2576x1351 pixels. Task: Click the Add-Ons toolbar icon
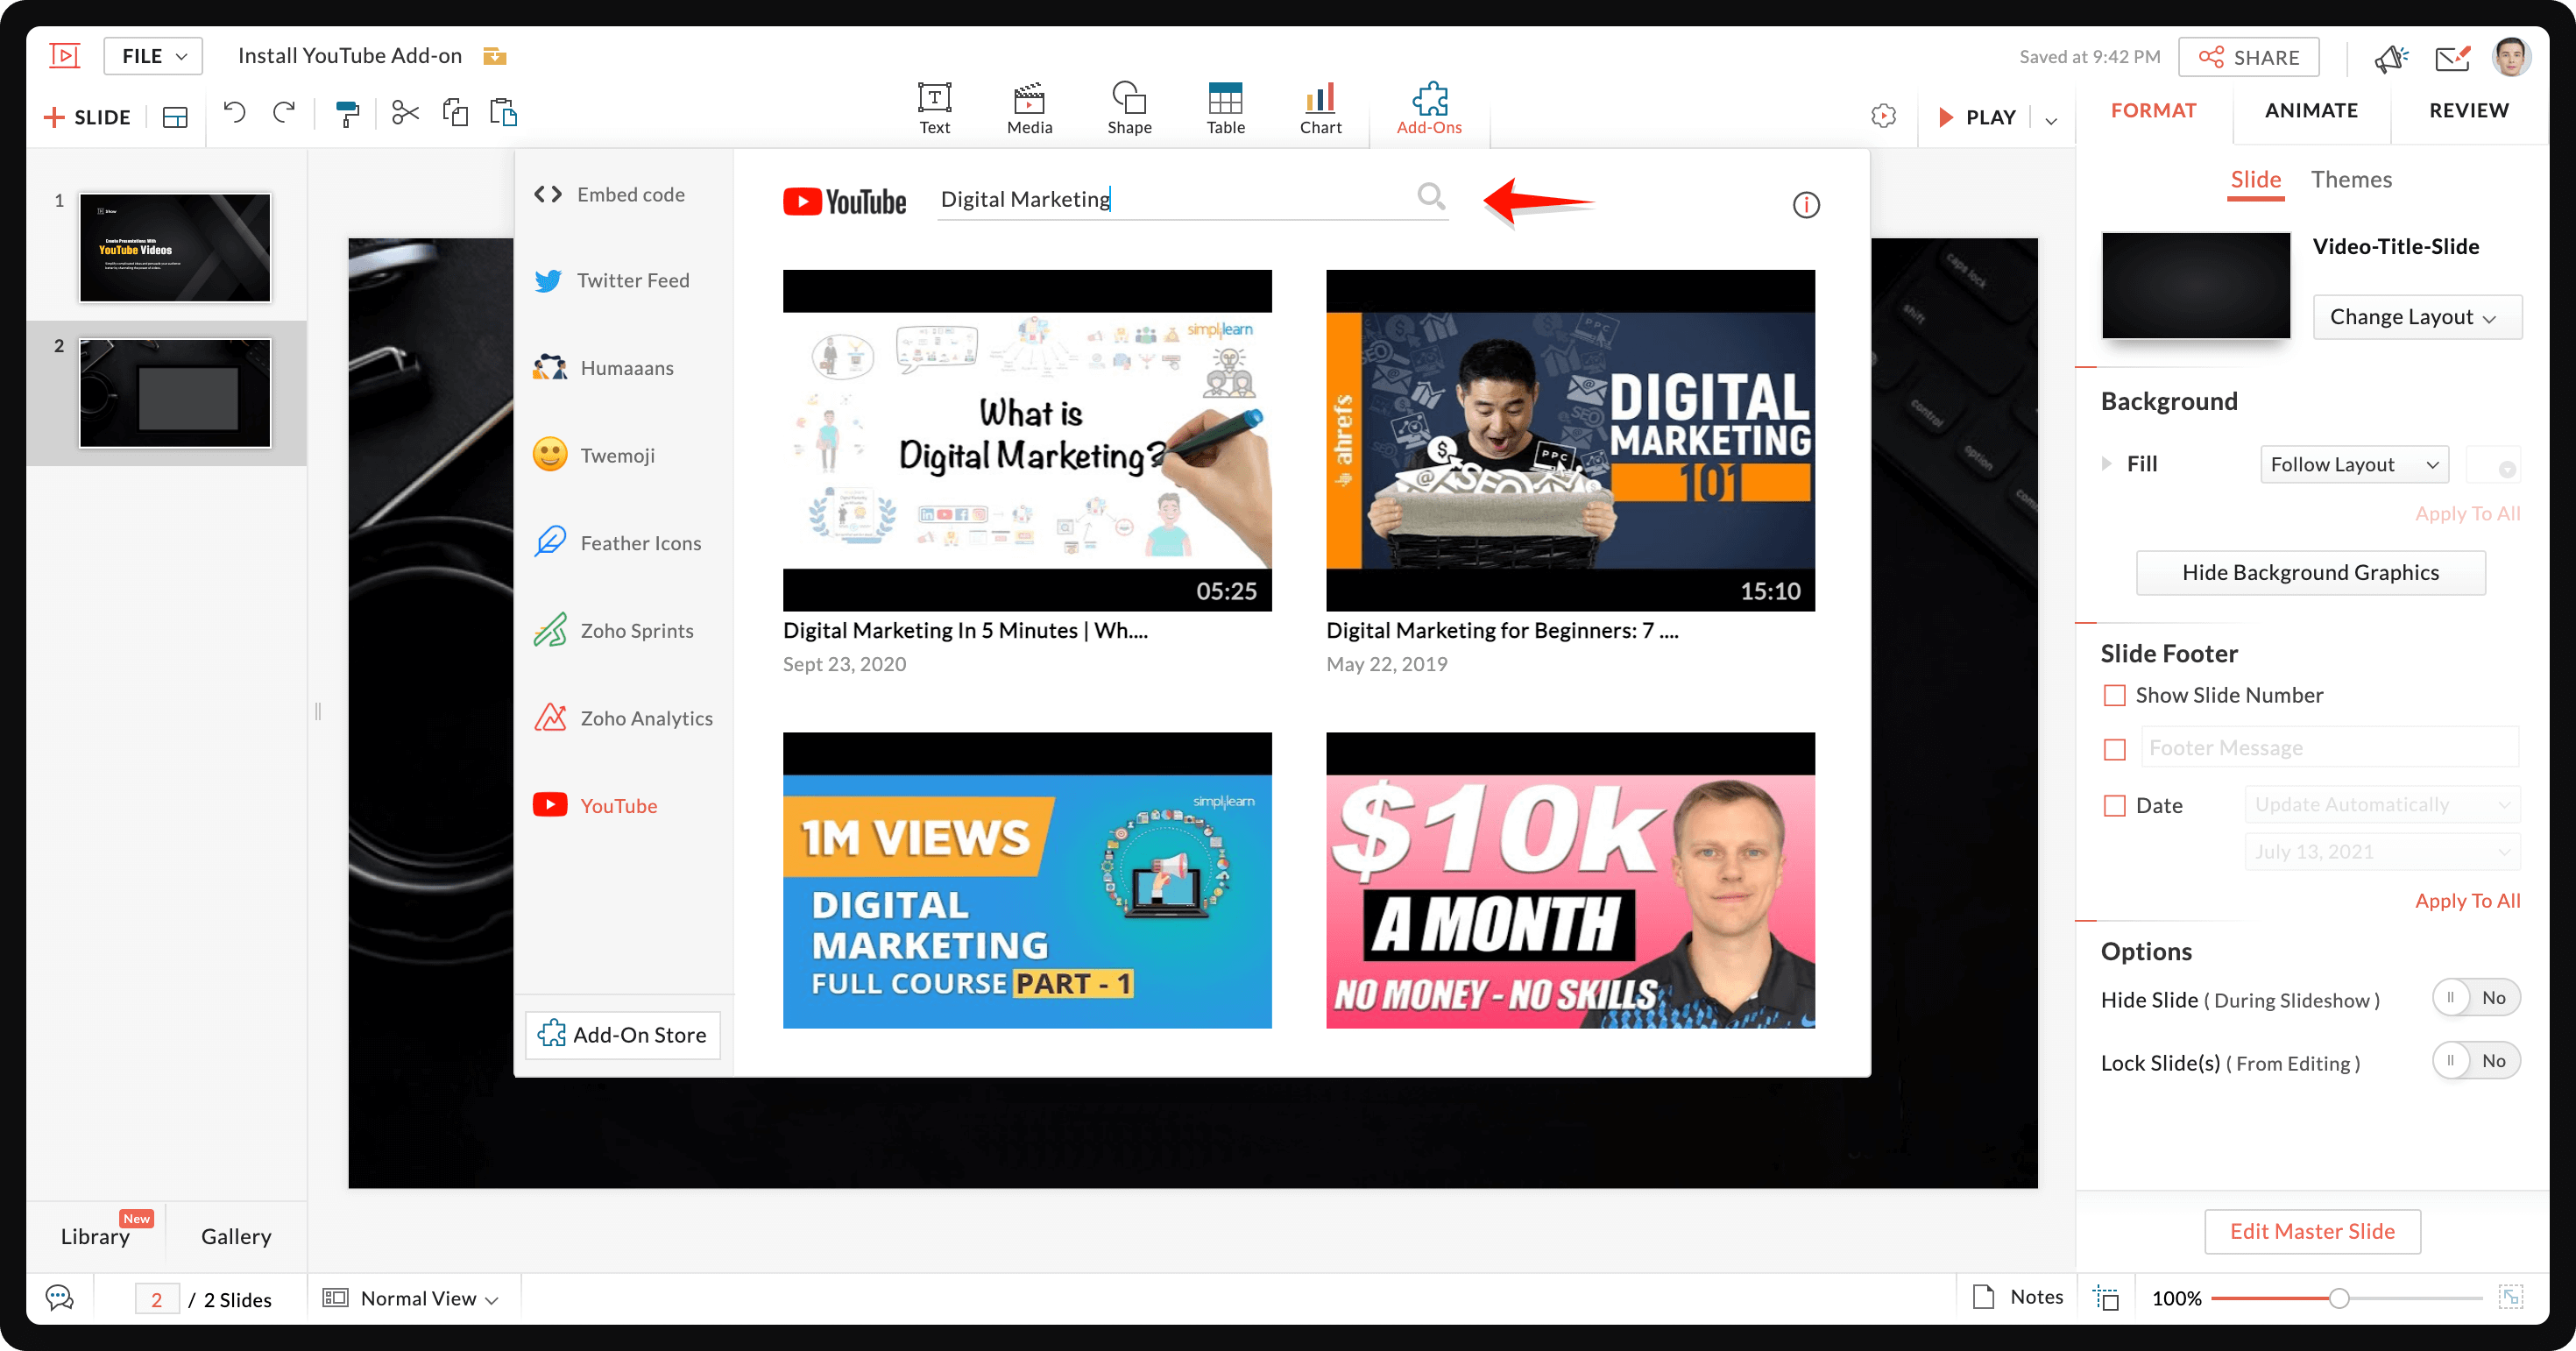[x=1426, y=106]
